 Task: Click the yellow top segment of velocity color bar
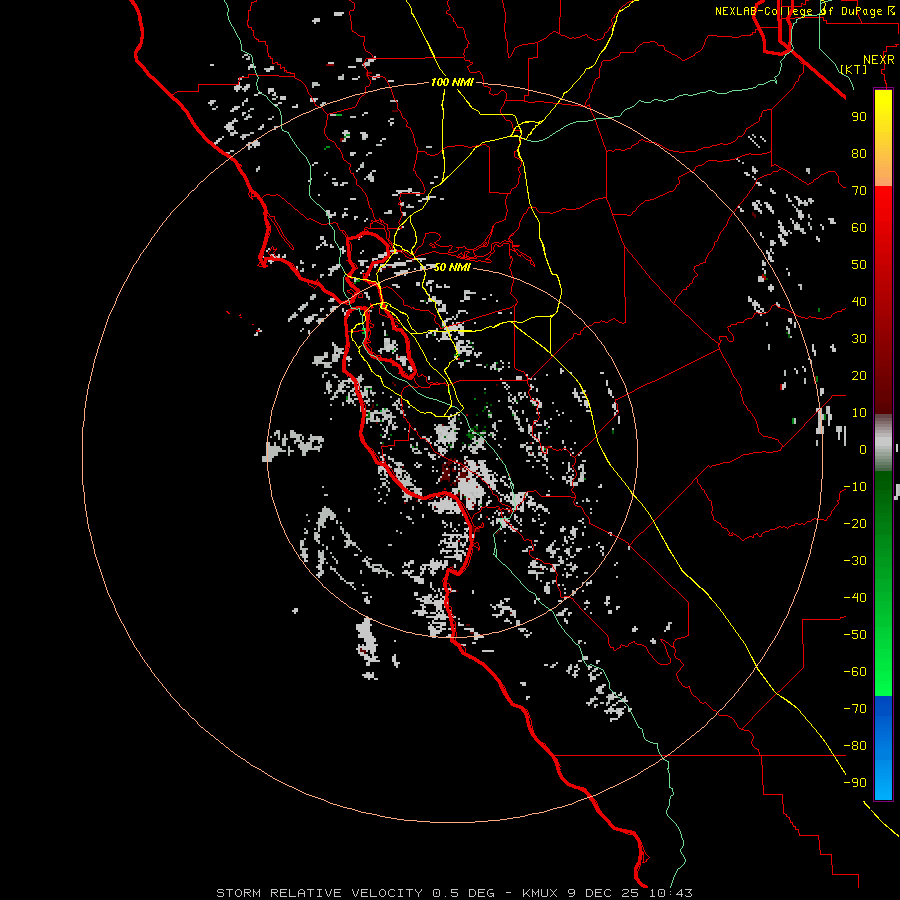pyautogui.click(x=883, y=138)
